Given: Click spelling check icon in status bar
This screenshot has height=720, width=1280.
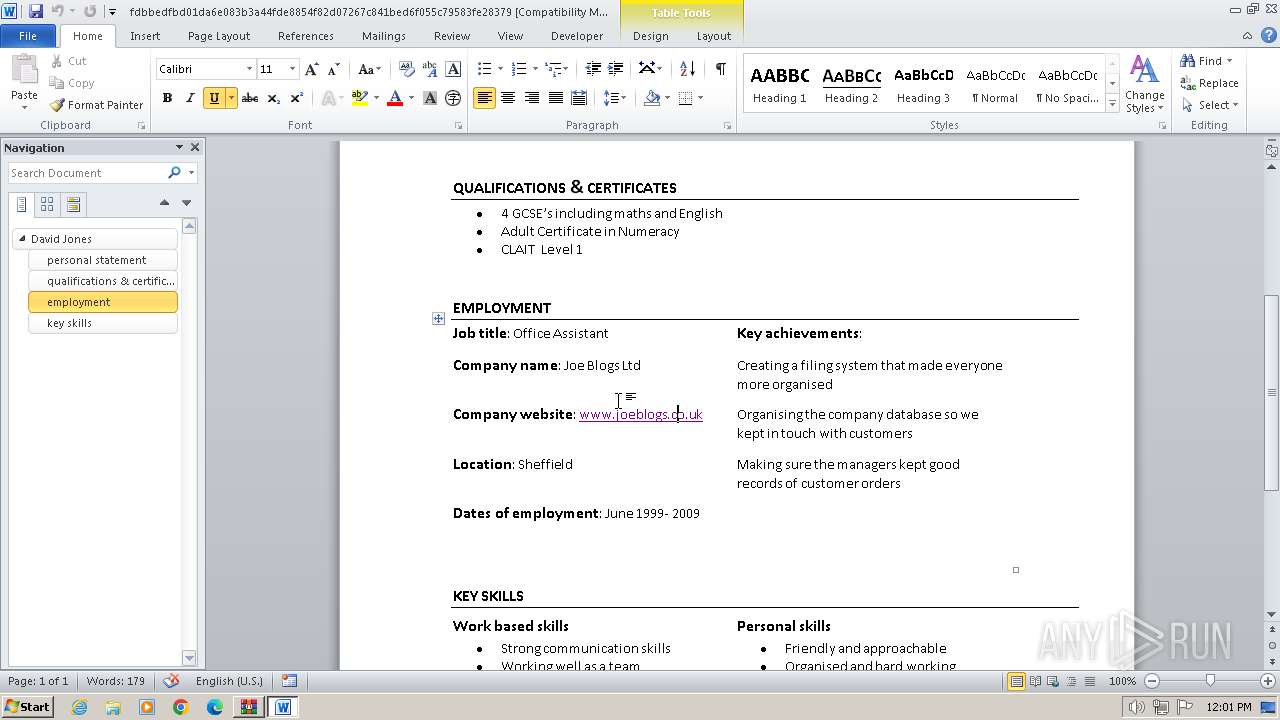Looking at the screenshot, I should coord(172,681).
